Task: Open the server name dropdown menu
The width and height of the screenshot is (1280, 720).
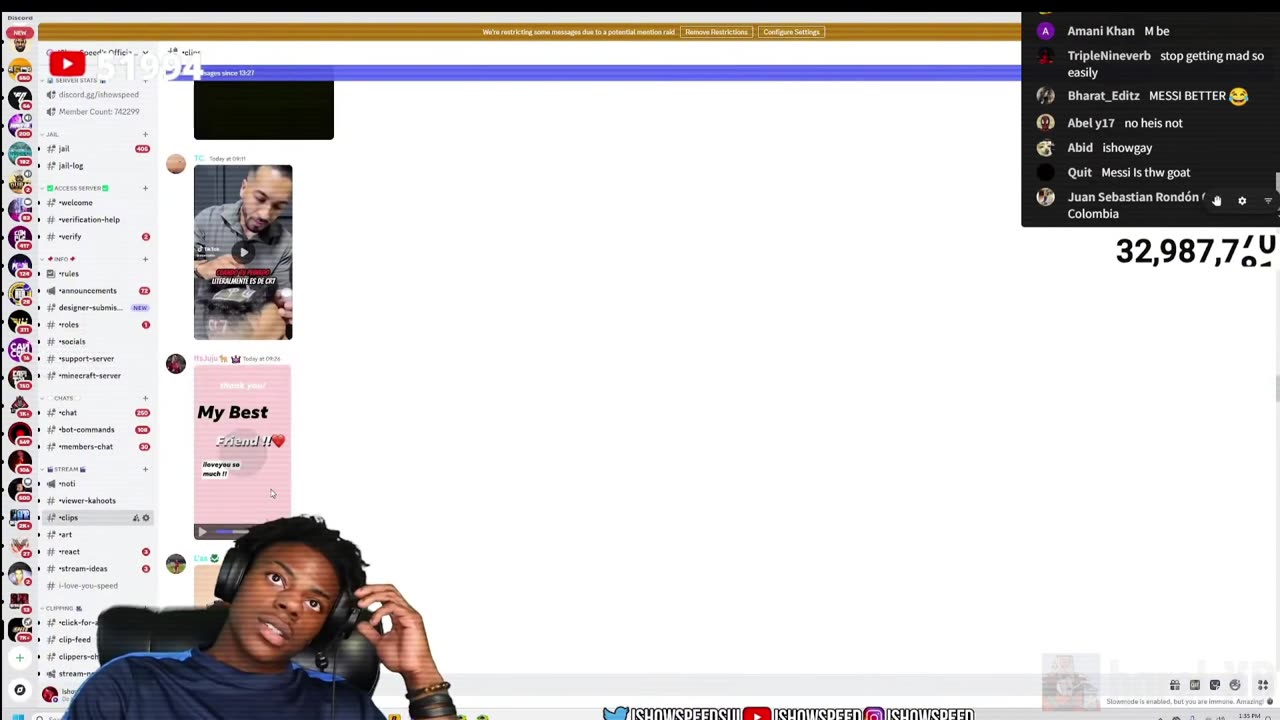Action: tap(98, 52)
